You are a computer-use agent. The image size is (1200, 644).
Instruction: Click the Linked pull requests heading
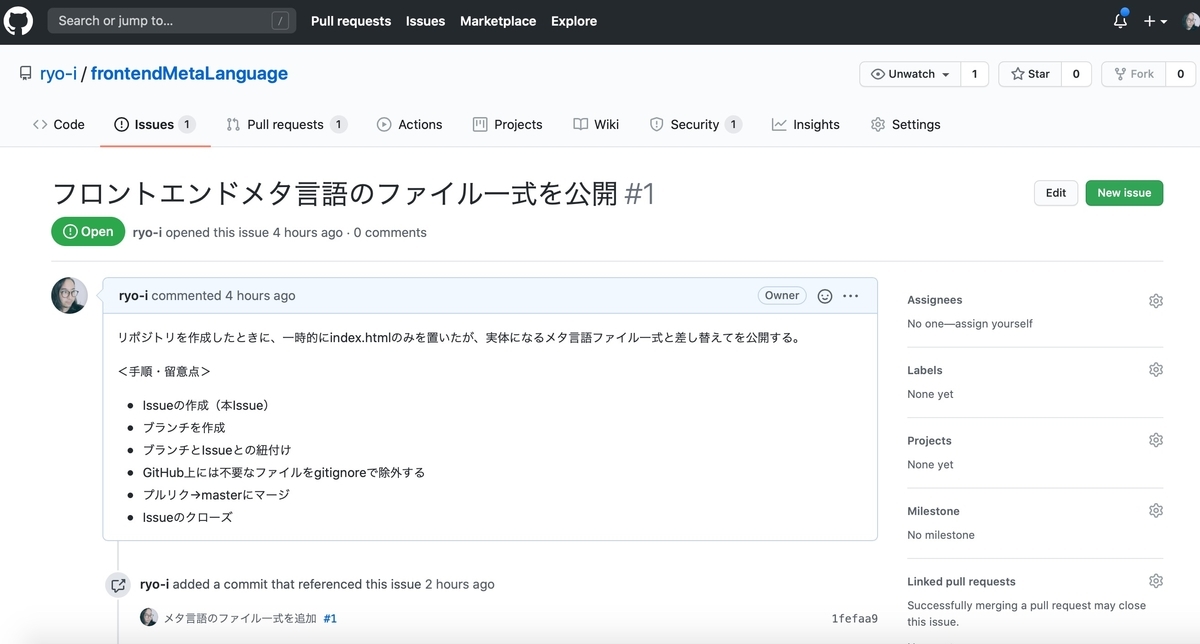(x=961, y=581)
